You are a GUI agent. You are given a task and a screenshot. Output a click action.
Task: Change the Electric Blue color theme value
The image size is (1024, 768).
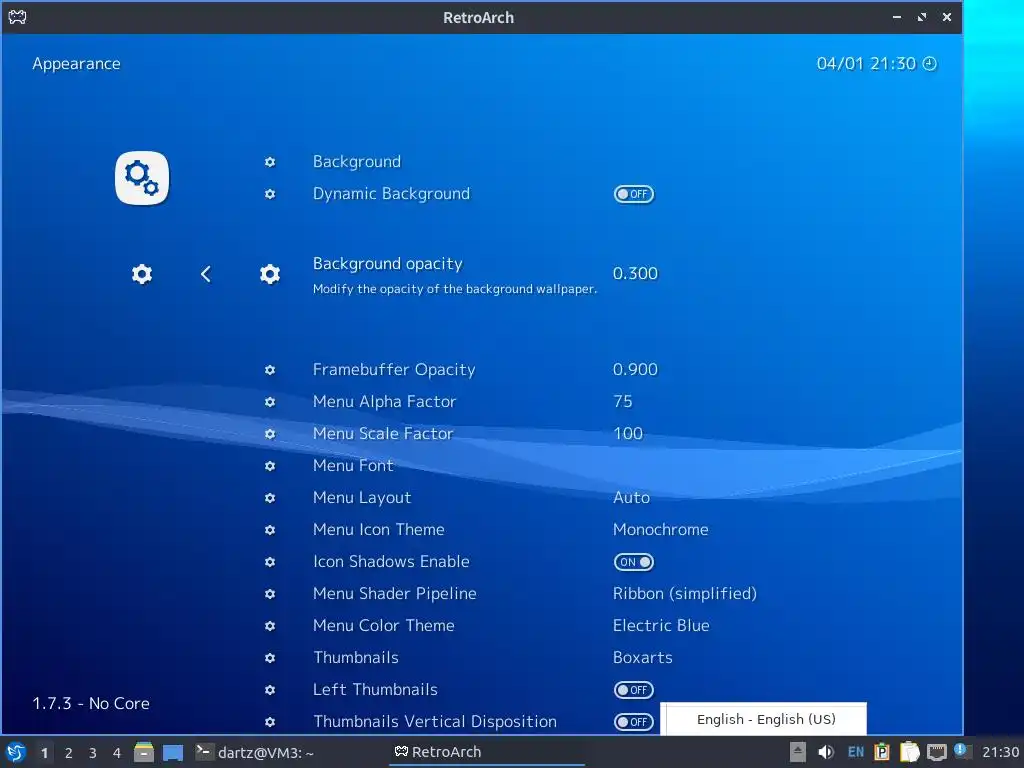661,626
